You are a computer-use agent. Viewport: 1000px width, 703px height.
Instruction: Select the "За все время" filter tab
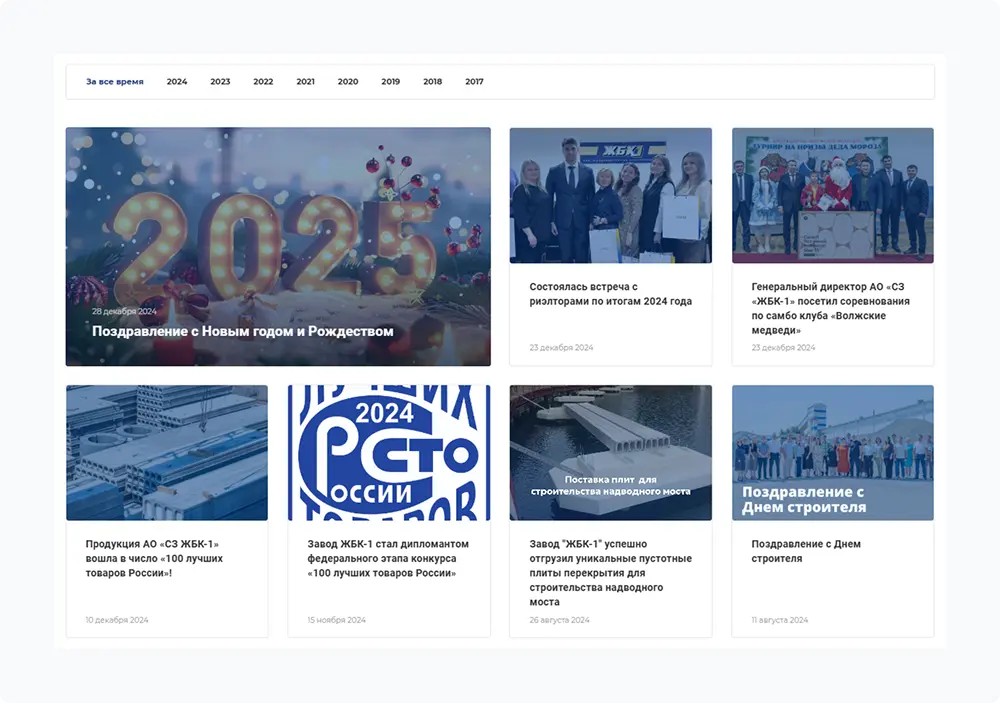[x=114, y=82]
